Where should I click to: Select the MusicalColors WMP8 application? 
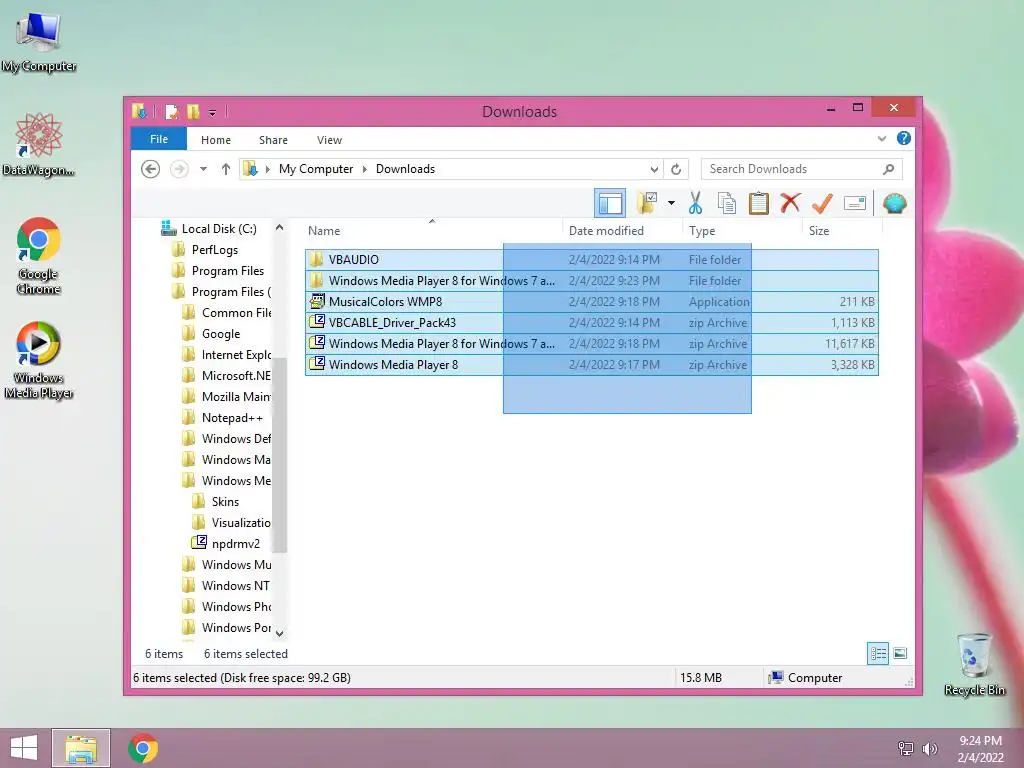coord(592,302)
